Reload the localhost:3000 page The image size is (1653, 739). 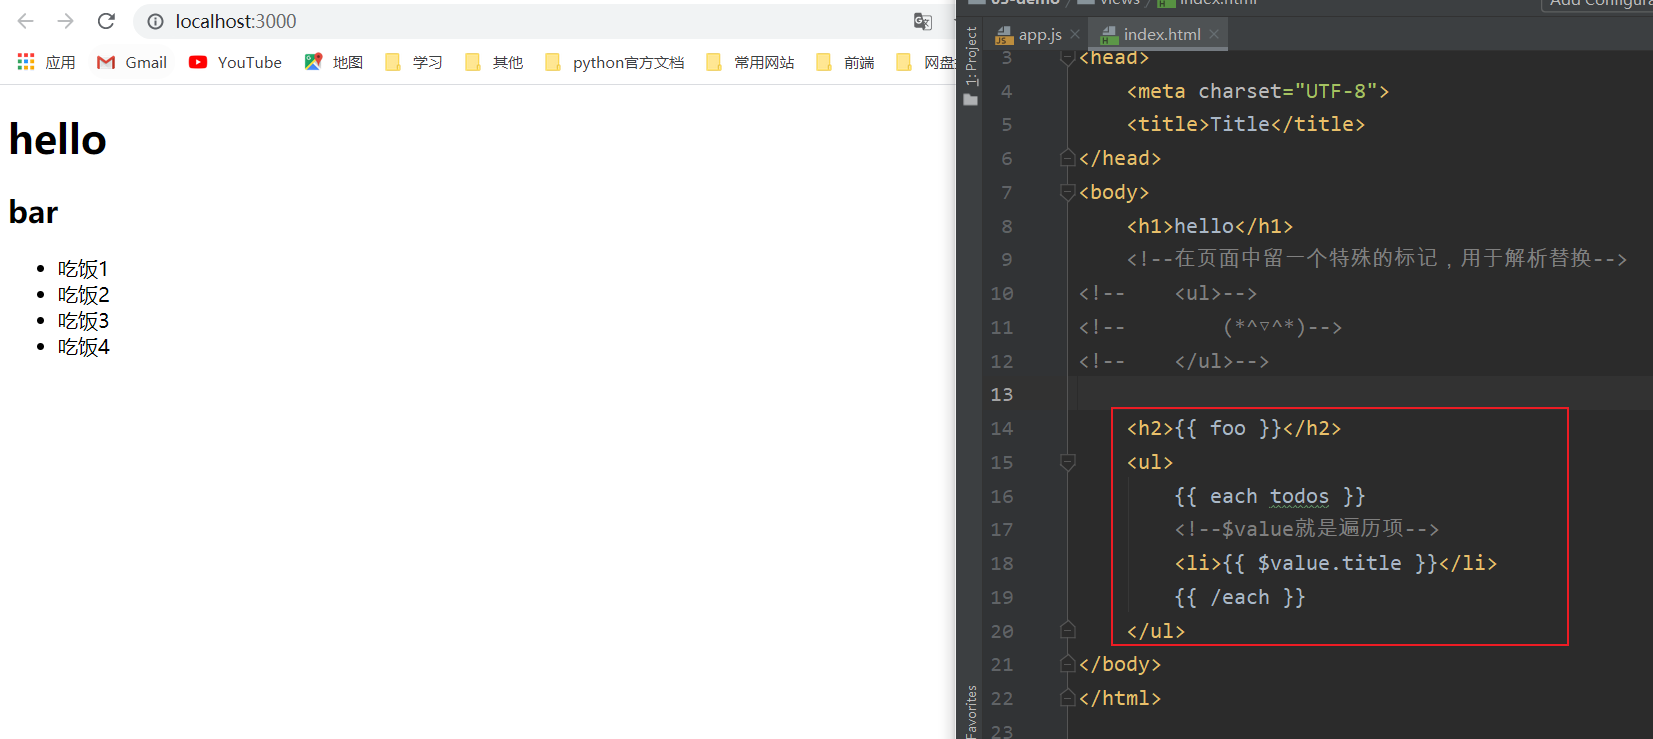(106, 21)
